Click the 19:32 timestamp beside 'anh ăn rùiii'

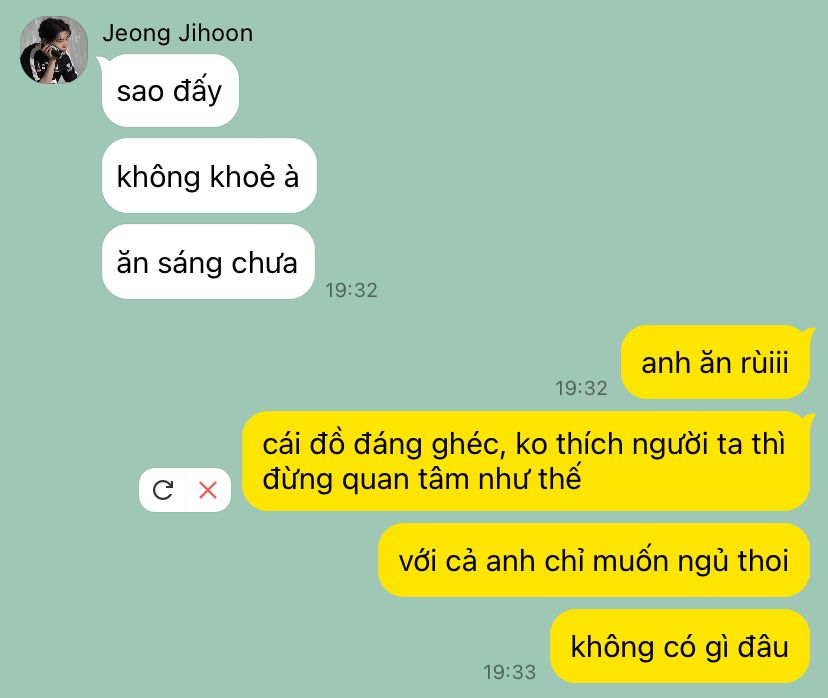581,388
